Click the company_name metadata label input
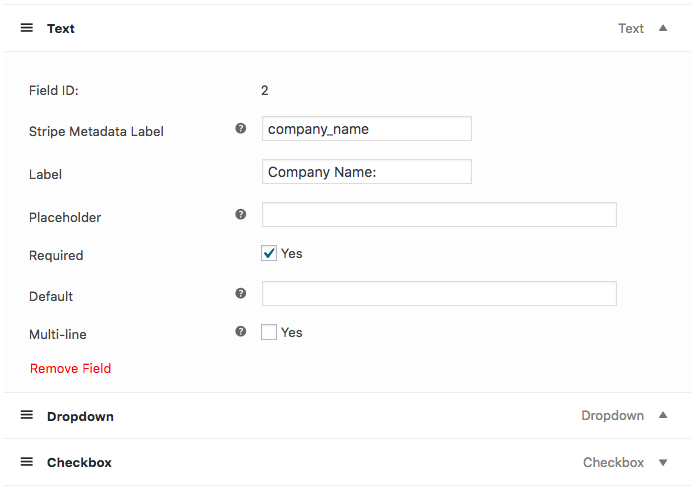Image resolution: width=698 pixels, height=488 pixels. tap(367, 129)
